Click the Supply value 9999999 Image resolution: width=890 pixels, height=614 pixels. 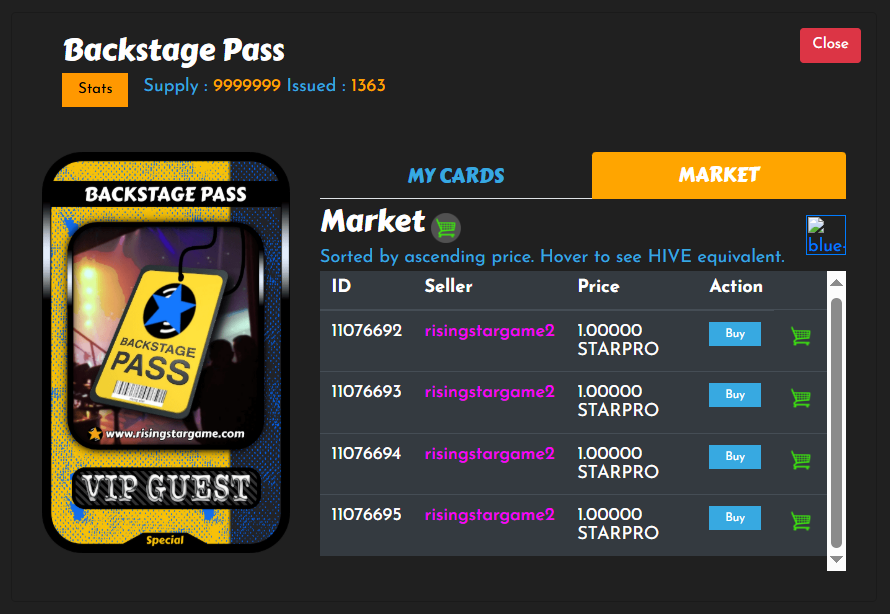pyautogui.click(x=247, y=86)
